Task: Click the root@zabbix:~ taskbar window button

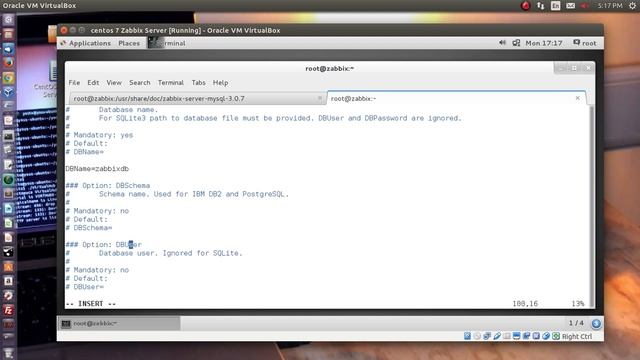Action: (x=119, y=323)
